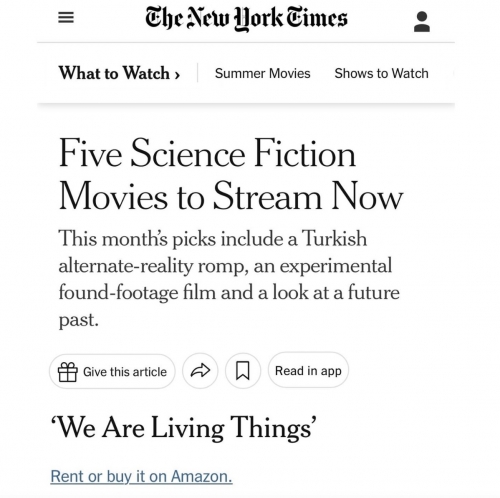500x498 pixels.
Task: Switch to the Shows to Watch tab
Action: (381, 73)
